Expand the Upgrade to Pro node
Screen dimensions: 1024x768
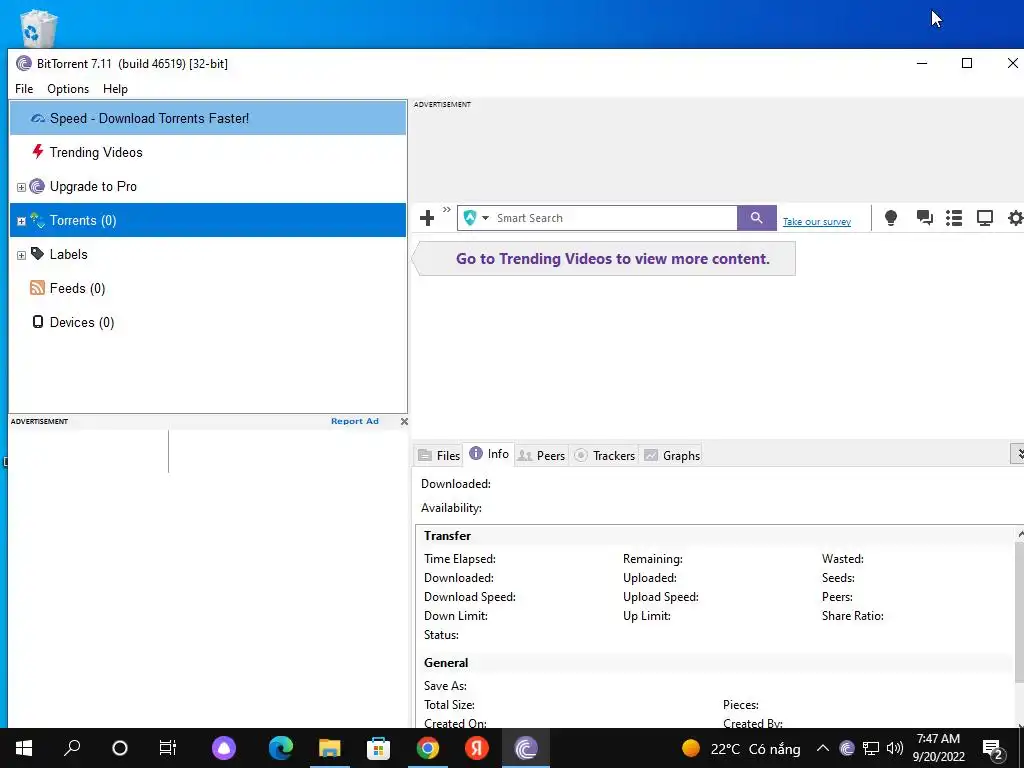(x=21, y=187)
